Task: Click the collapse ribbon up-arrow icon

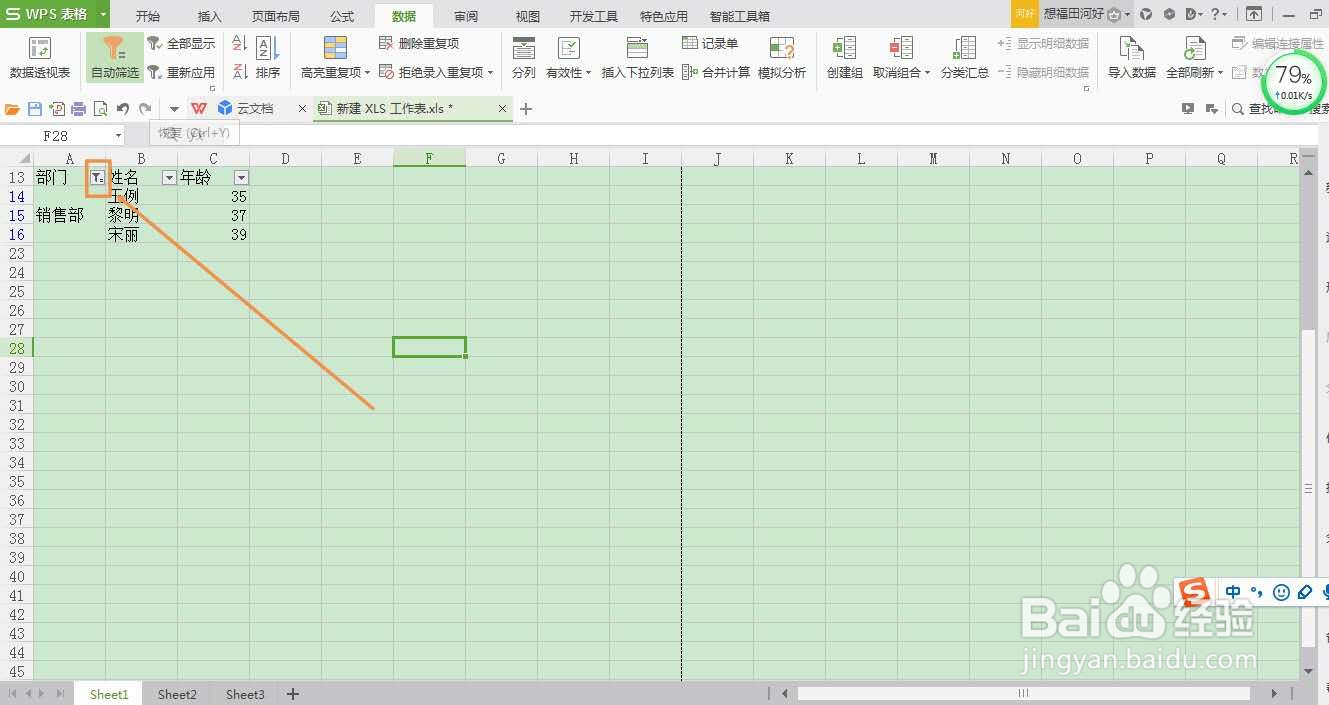Action: (x=1253, y=14)
